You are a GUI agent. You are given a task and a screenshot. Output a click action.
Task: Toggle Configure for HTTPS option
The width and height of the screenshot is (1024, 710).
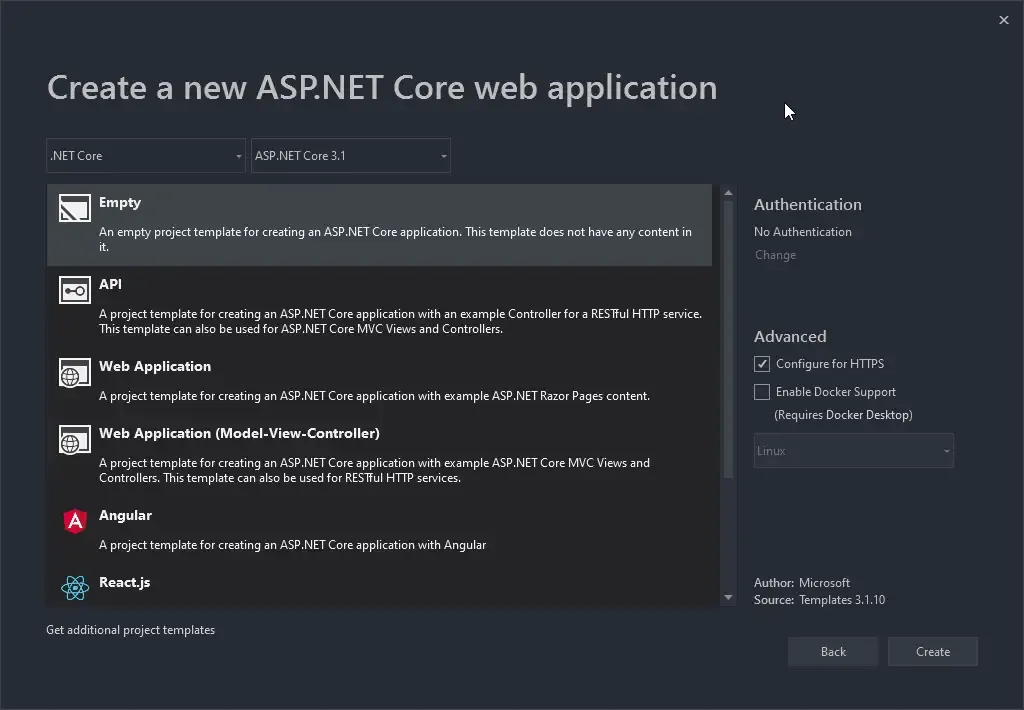761,363
